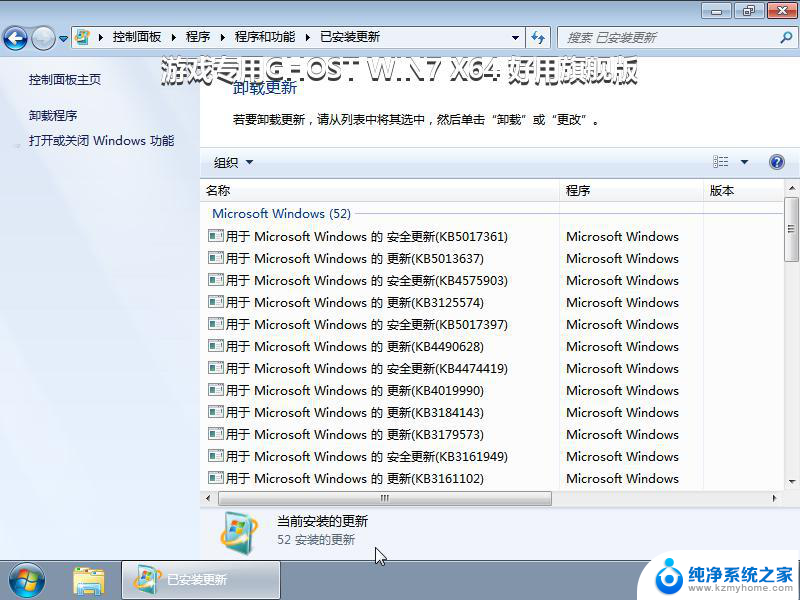Click the update icon beside KB3161102

point(216,477)
